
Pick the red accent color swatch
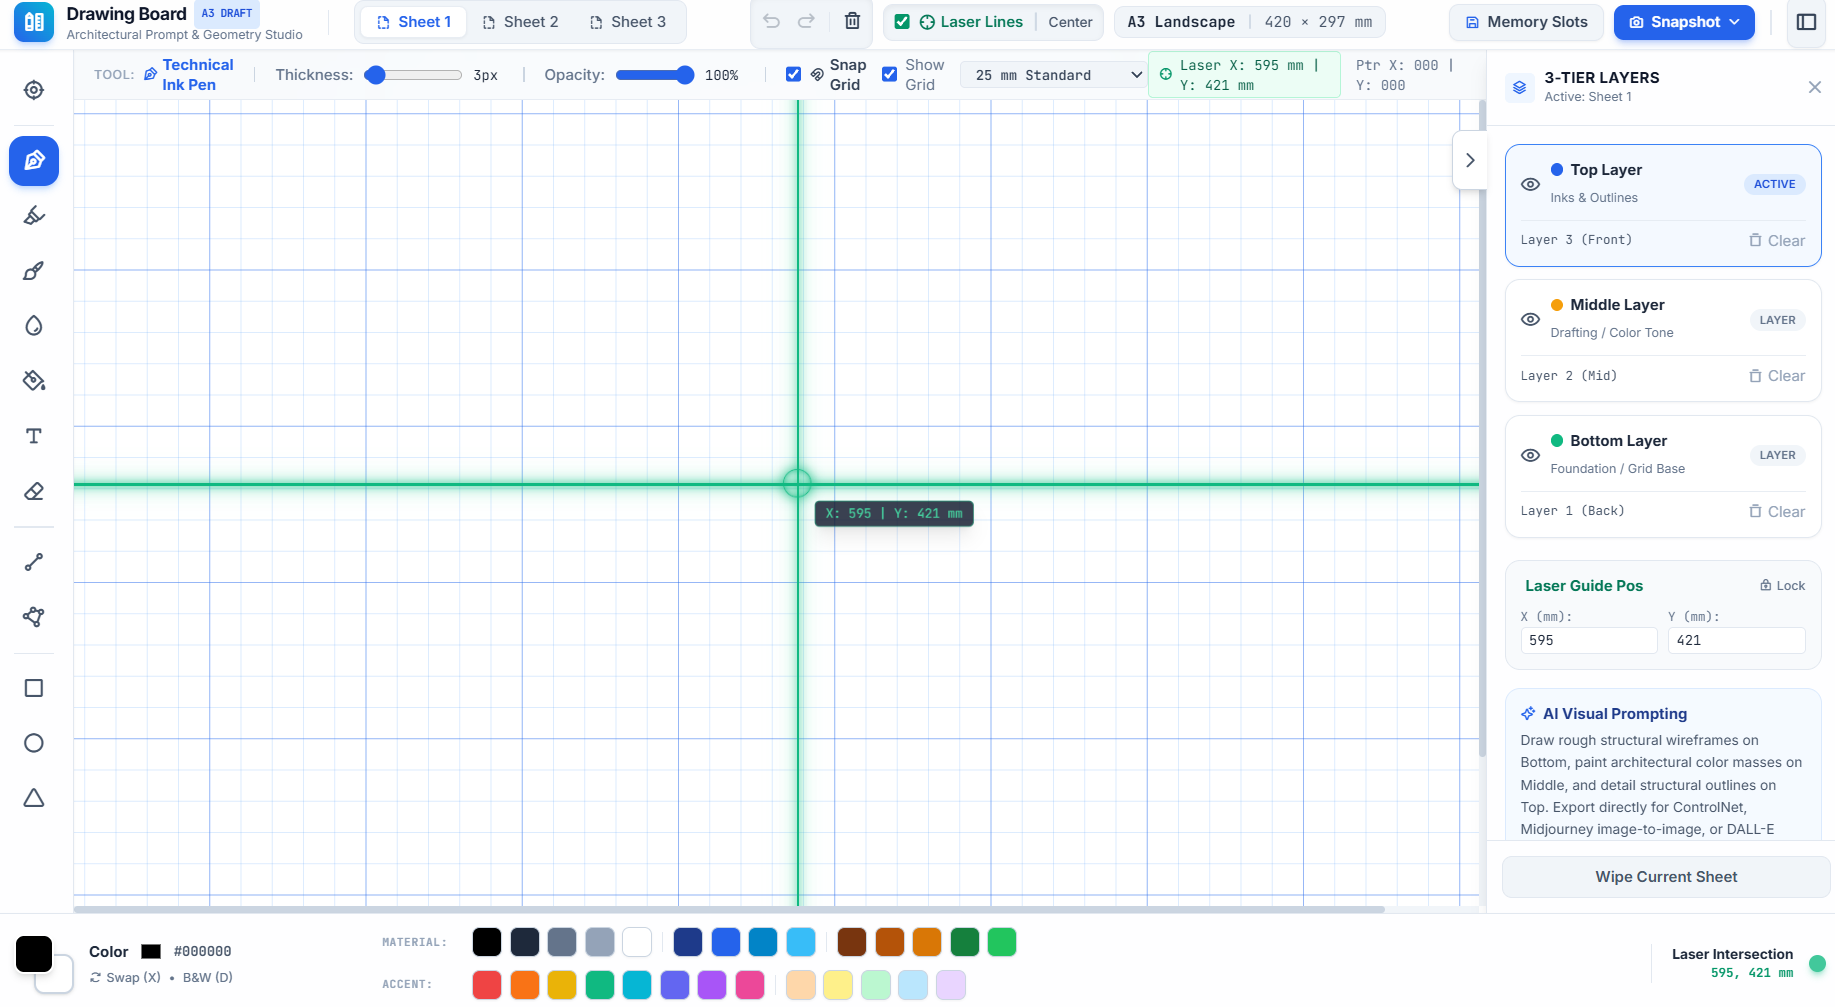pos(487,985)
